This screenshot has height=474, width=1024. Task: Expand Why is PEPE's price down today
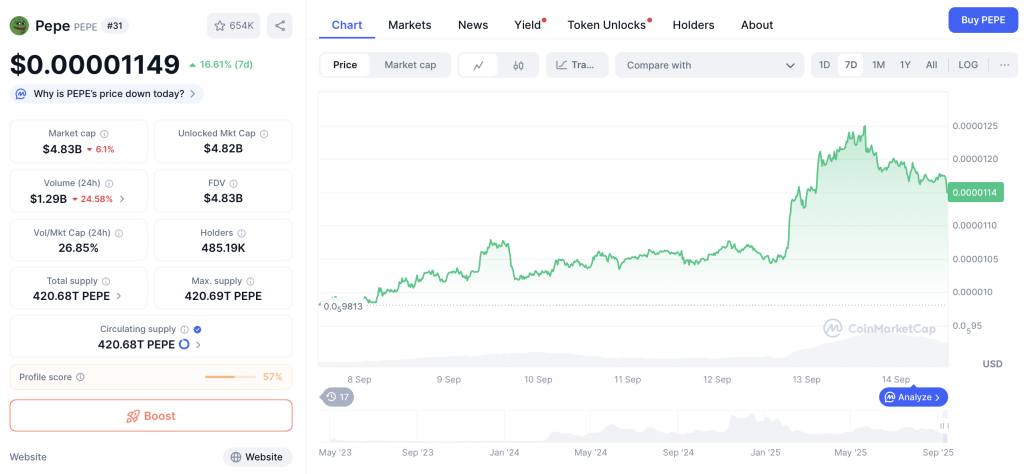click(x=106, y=94)
